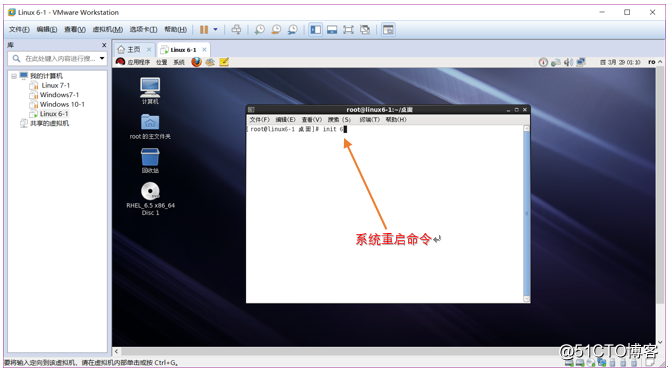Viewport: 668px width, 370px height.
Task: Open the mail client panel icon
Action: tap(210, 62)
